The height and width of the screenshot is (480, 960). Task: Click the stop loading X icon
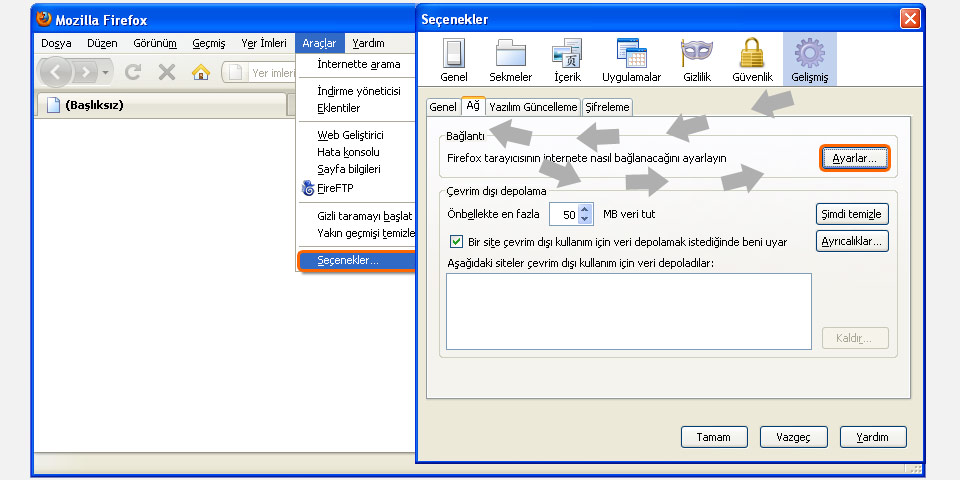(167, 72)
